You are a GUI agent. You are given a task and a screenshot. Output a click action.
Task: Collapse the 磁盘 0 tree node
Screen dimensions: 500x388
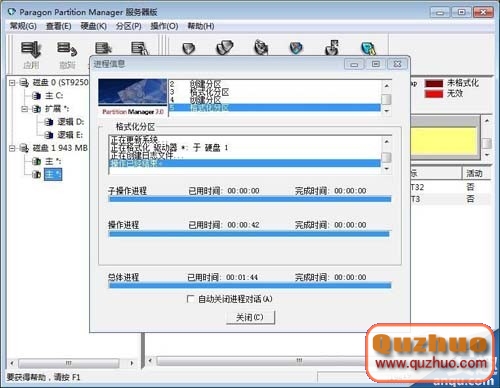pos(12,82)
